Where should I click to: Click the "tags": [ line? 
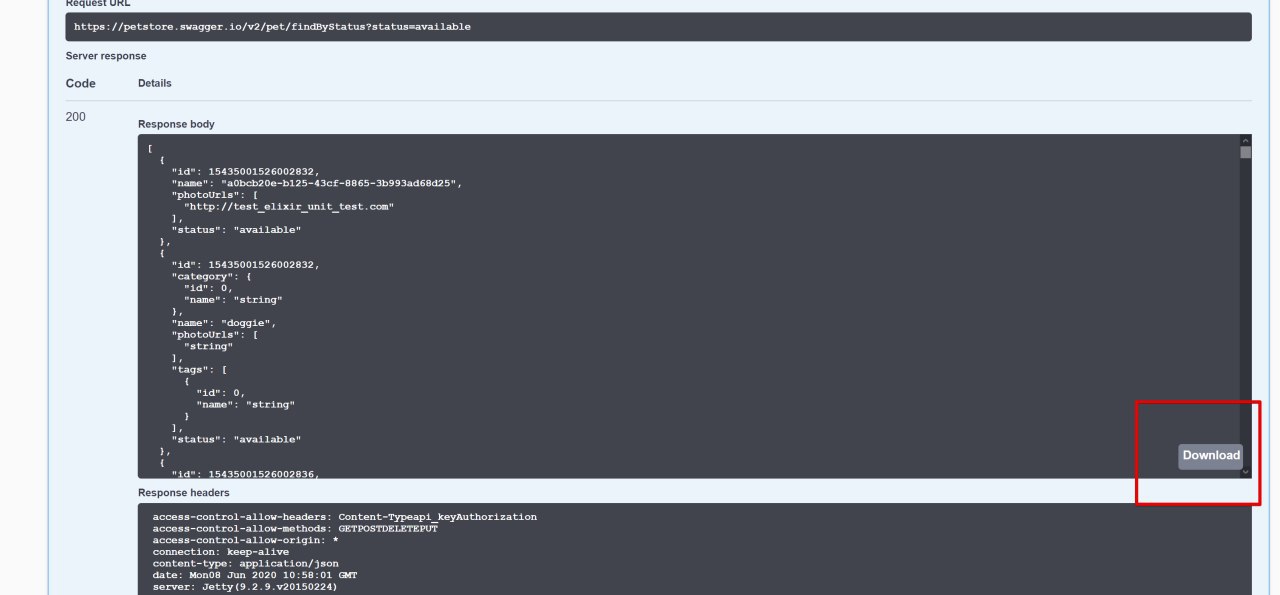click(x=199, y=370)
